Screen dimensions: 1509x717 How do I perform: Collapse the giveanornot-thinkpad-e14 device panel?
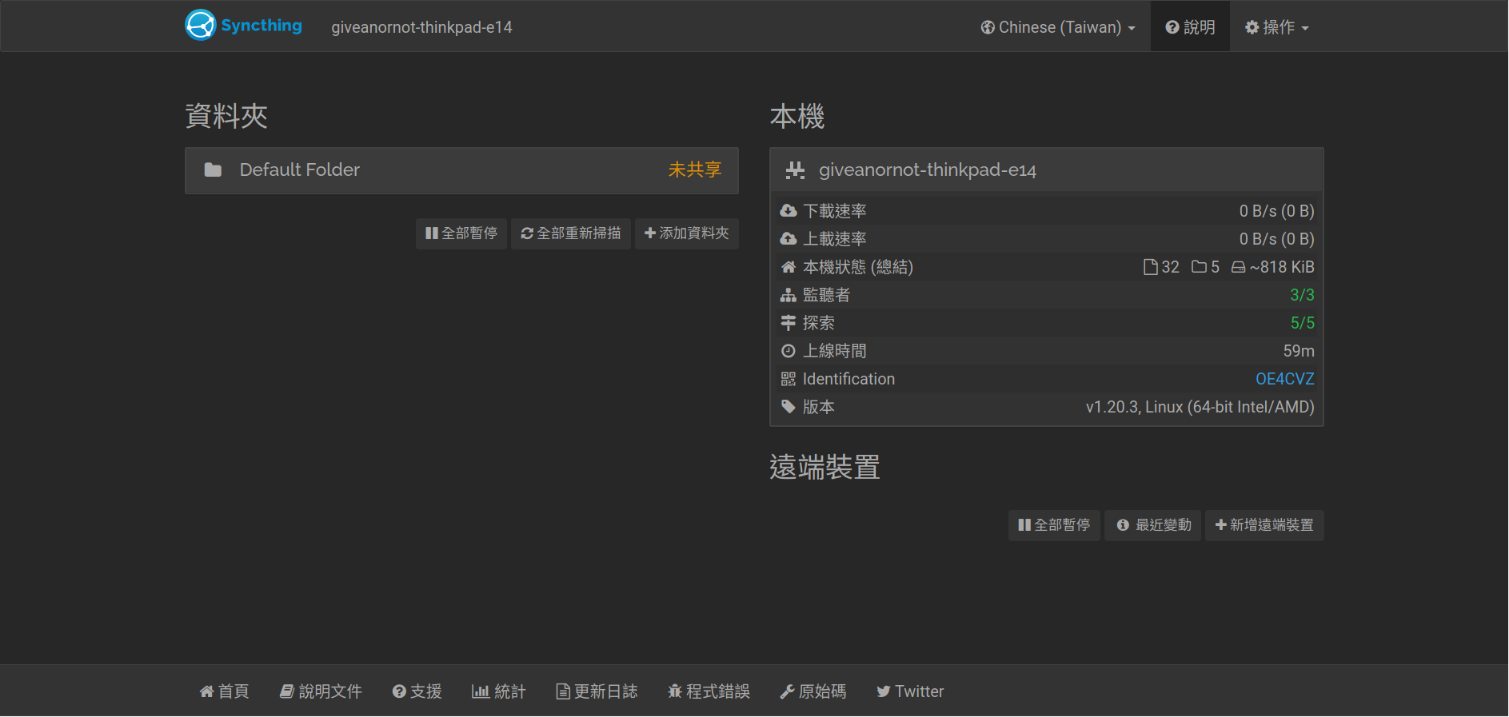(x=1046, y=170)
